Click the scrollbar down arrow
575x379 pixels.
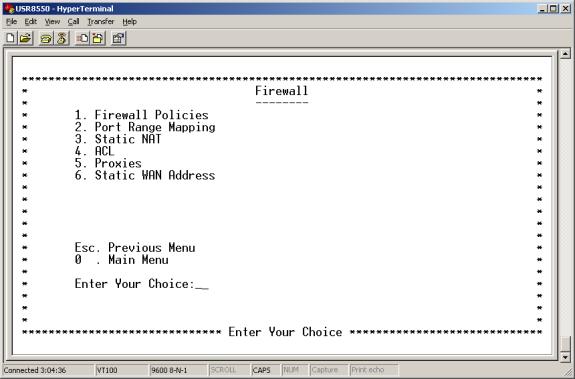pyautogui.click(x=565, y=357)
